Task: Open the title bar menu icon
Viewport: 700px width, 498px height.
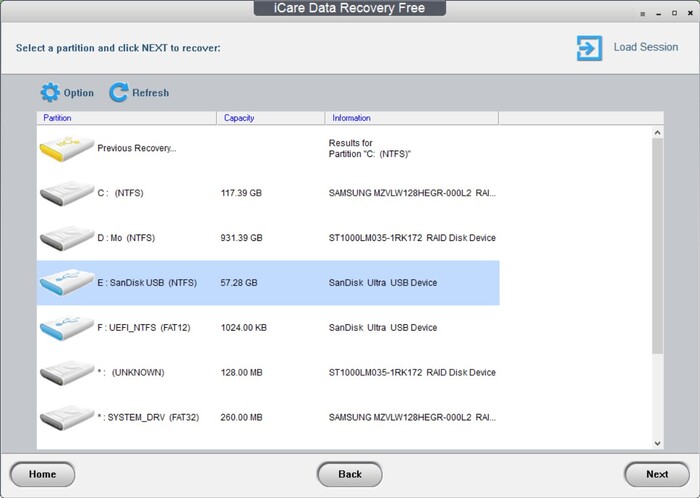Action: pyautogui.click(x=643, y=14)
